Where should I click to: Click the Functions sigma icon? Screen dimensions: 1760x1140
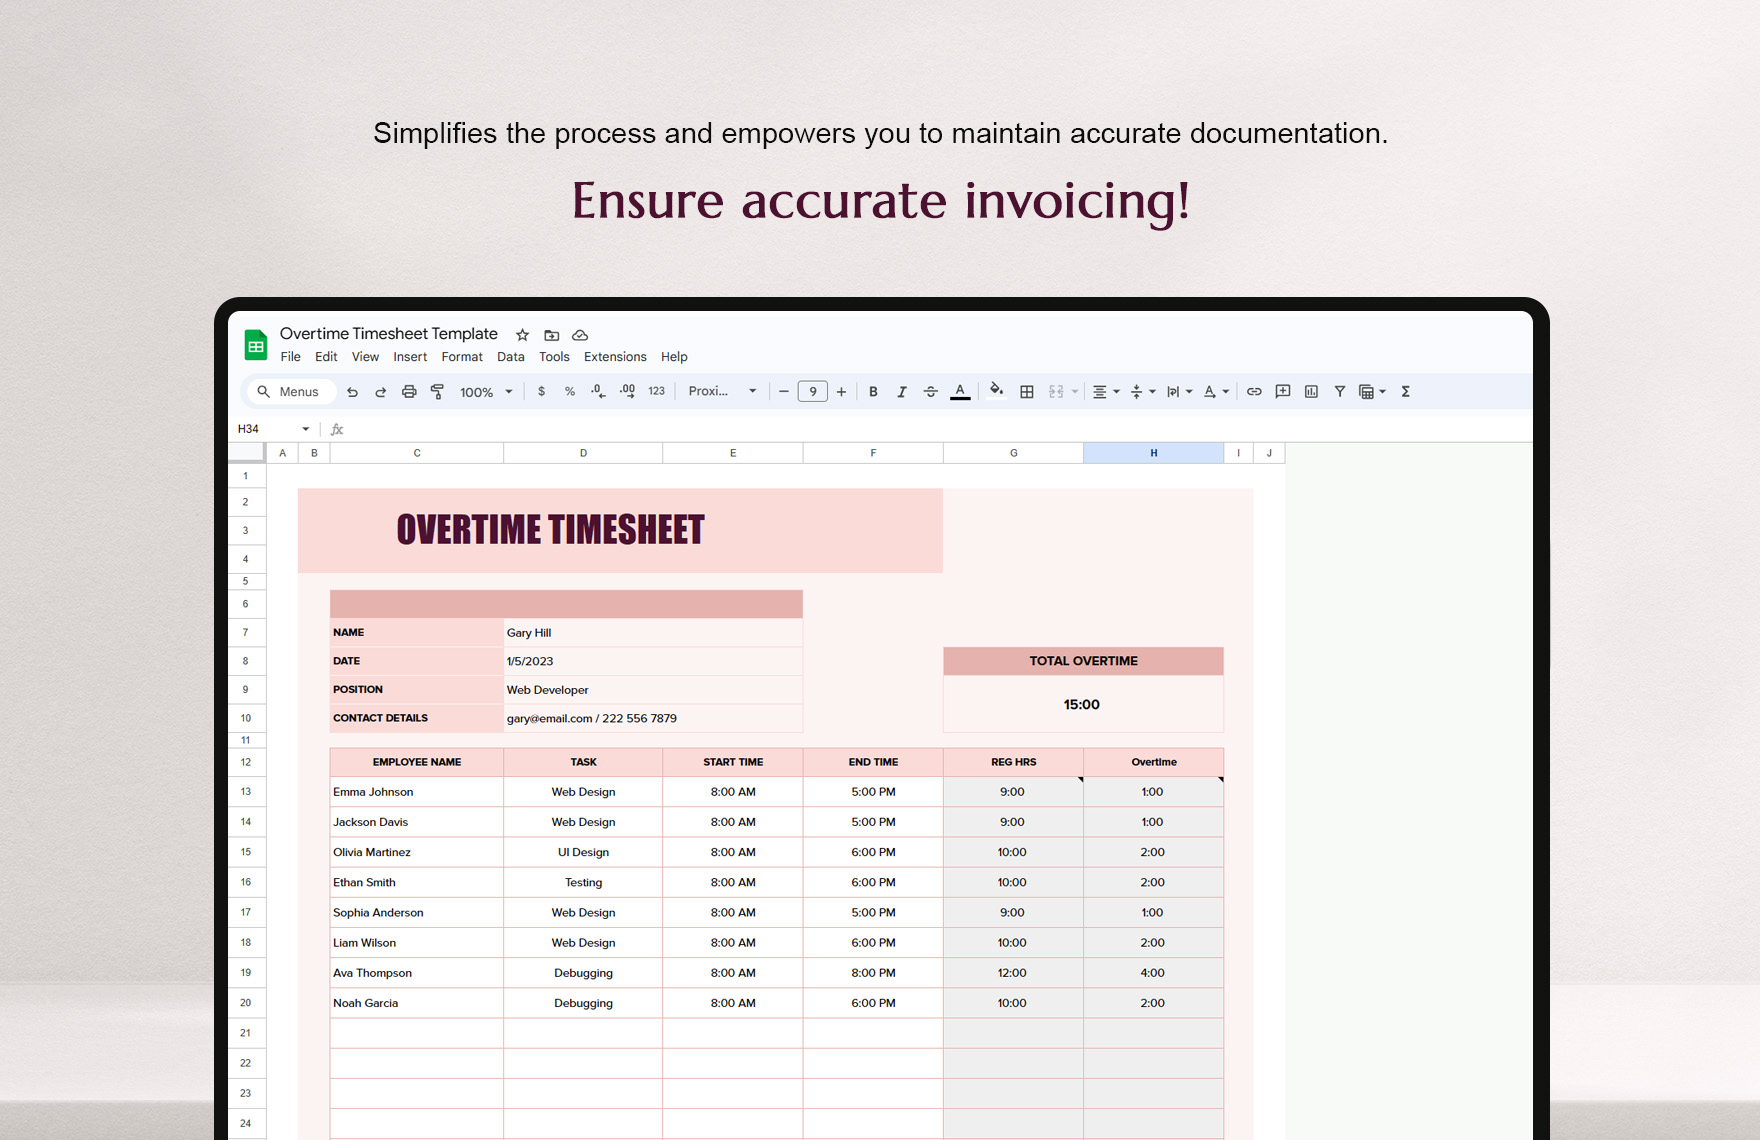(x=1405, y=391)
